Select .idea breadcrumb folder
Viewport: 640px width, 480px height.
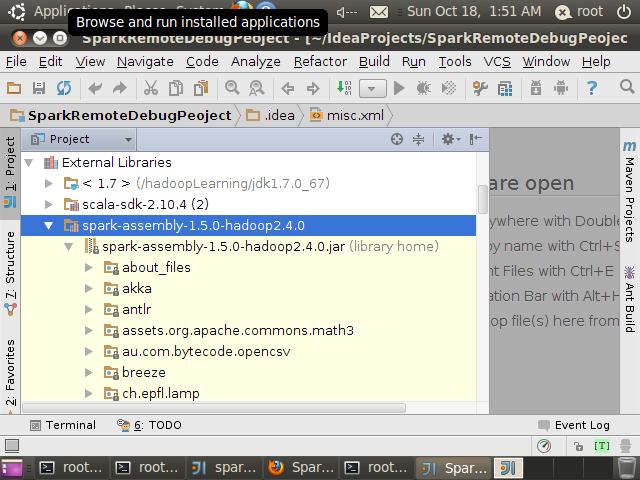270,116
